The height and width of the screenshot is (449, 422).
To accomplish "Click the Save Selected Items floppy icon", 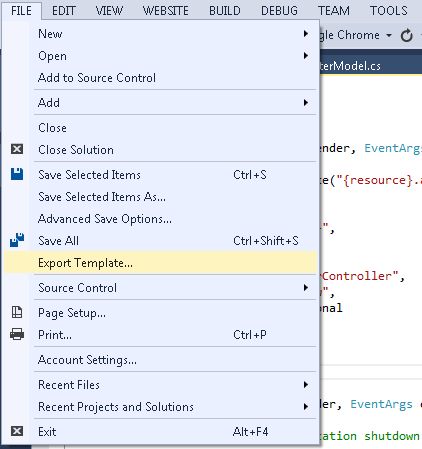I will pyautogui.click(x=17, y=174).
